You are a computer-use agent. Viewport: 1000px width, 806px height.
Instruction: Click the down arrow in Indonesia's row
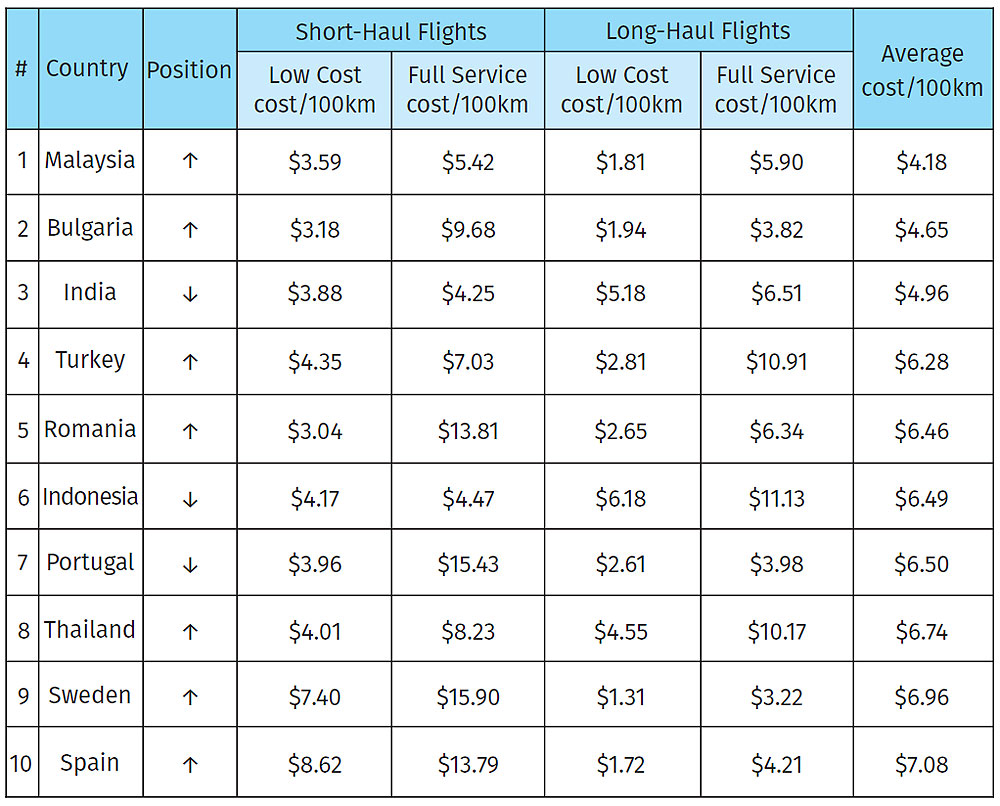[190, 499]
